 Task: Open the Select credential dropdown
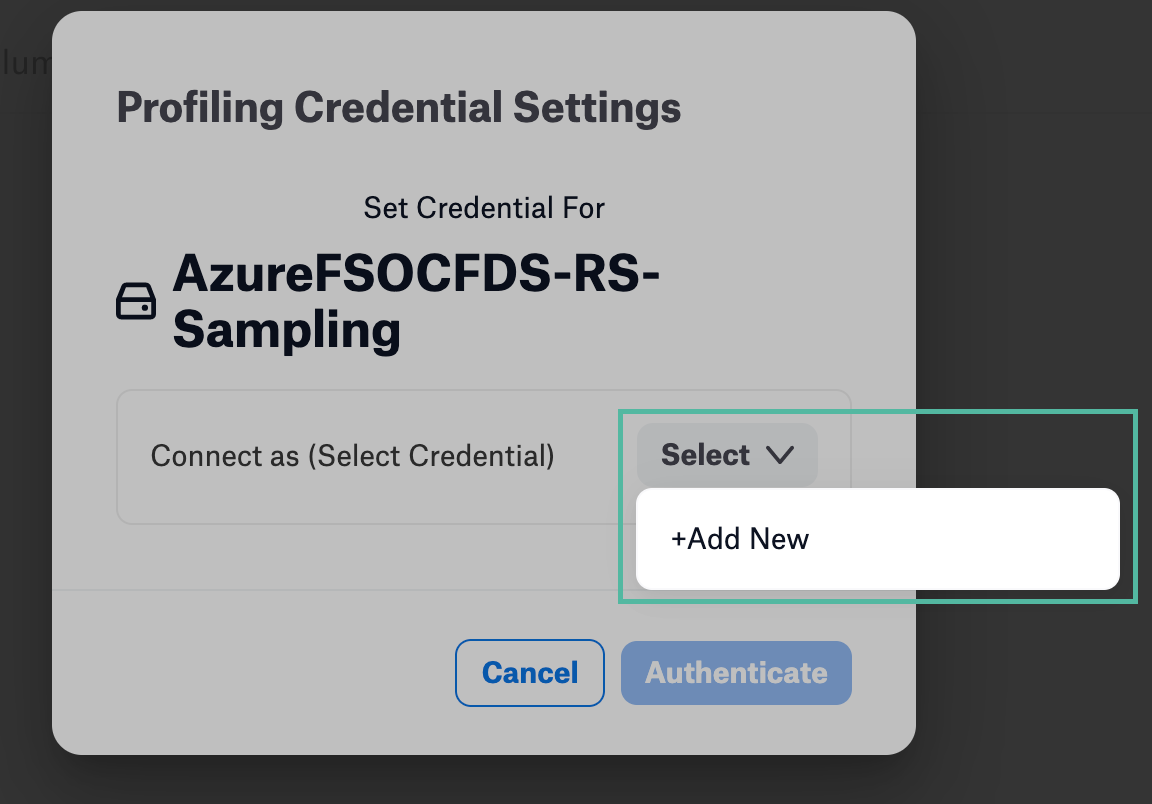(x=727, y=454)
